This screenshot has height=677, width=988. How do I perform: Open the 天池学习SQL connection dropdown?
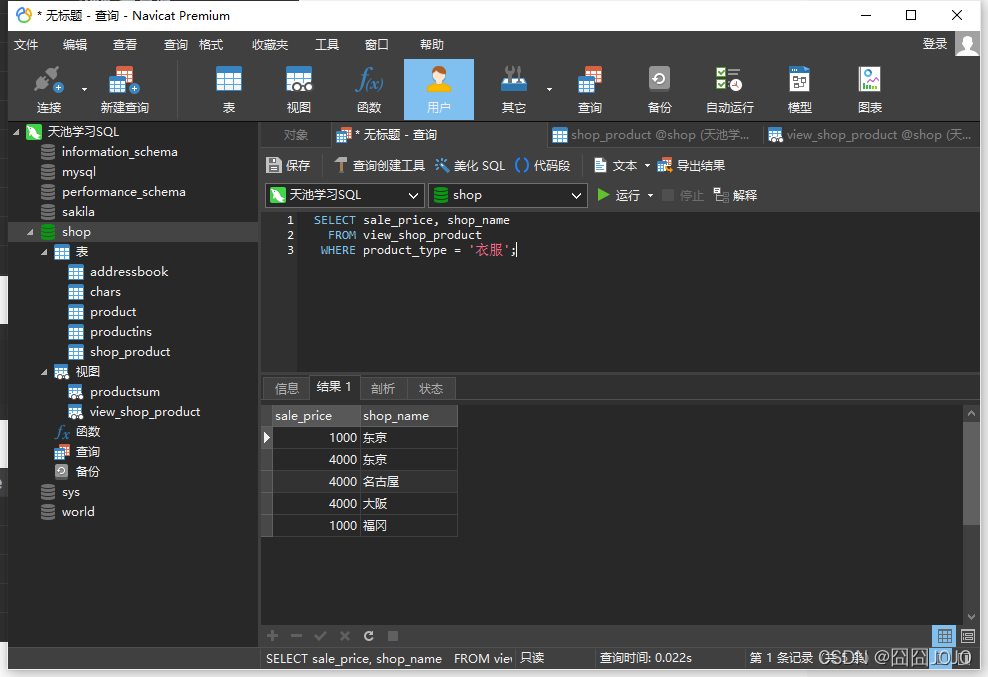(x=344, y=195)
